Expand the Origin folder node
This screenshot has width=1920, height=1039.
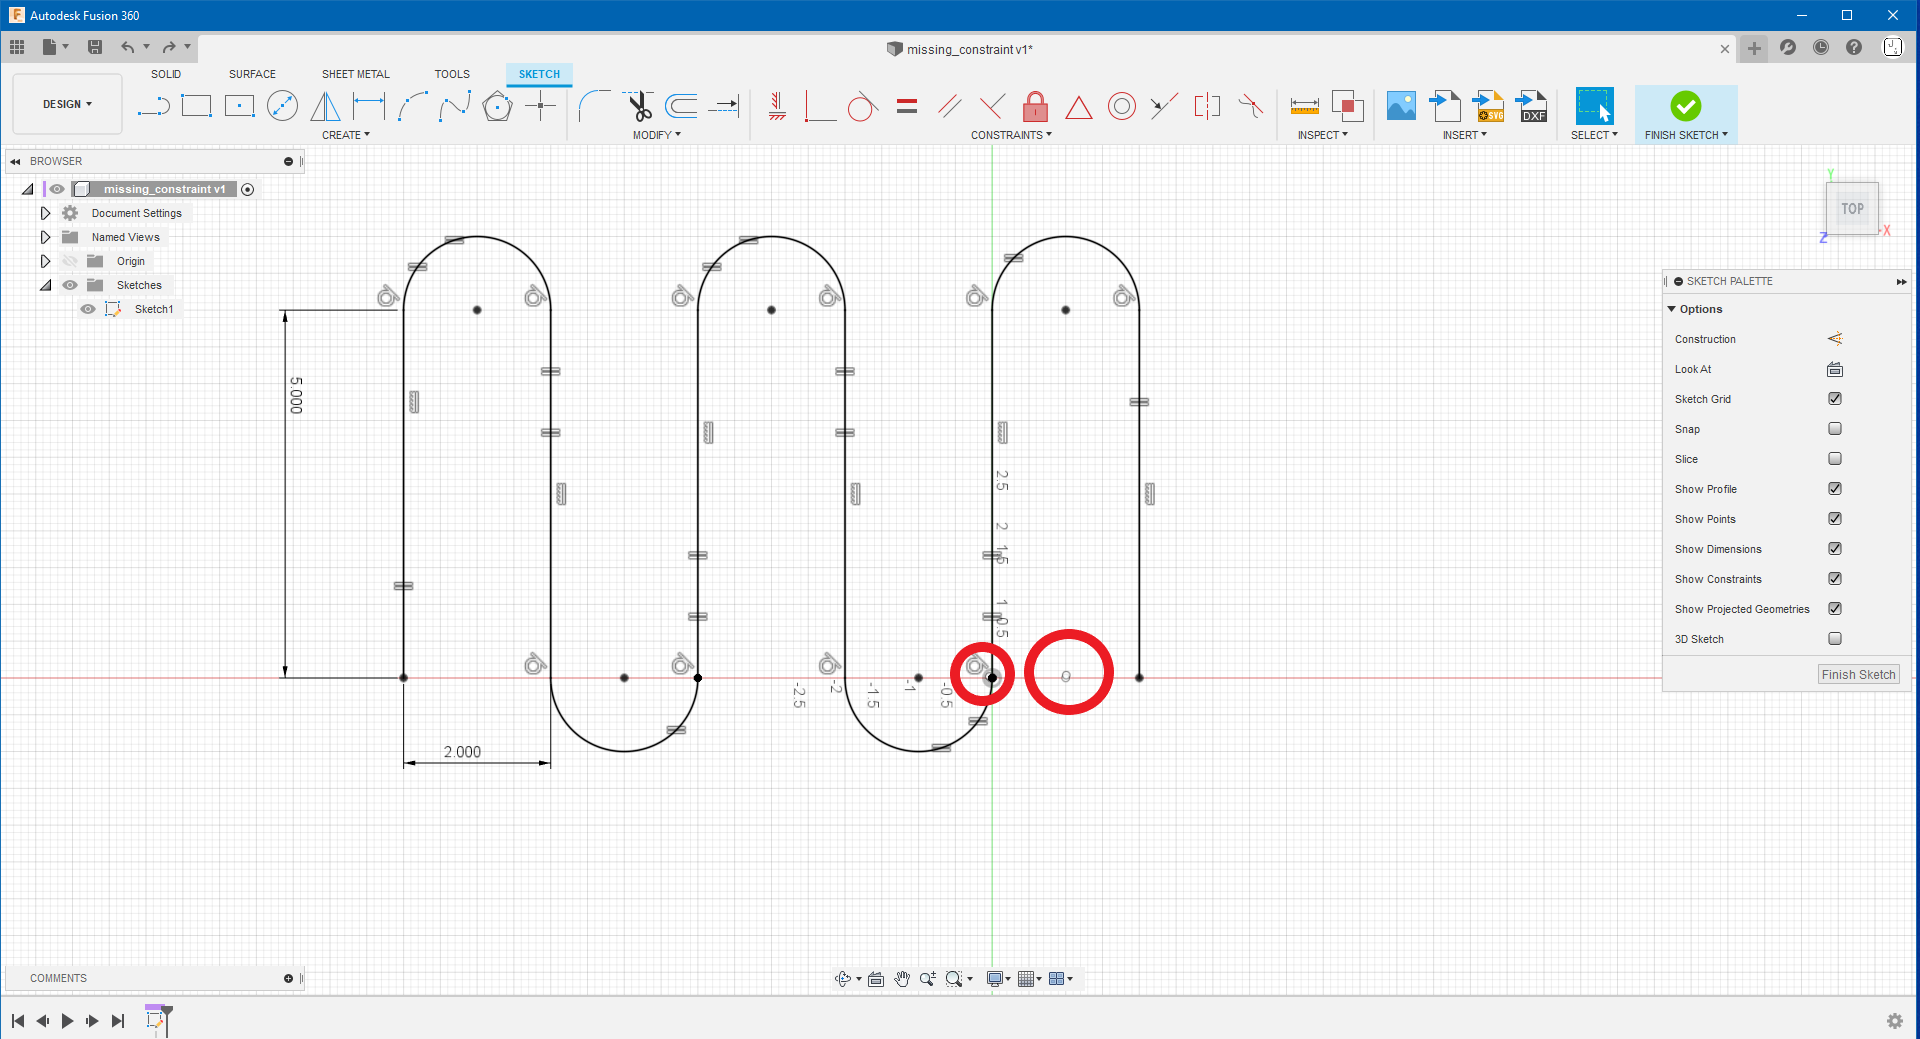[x=45, y=261]
